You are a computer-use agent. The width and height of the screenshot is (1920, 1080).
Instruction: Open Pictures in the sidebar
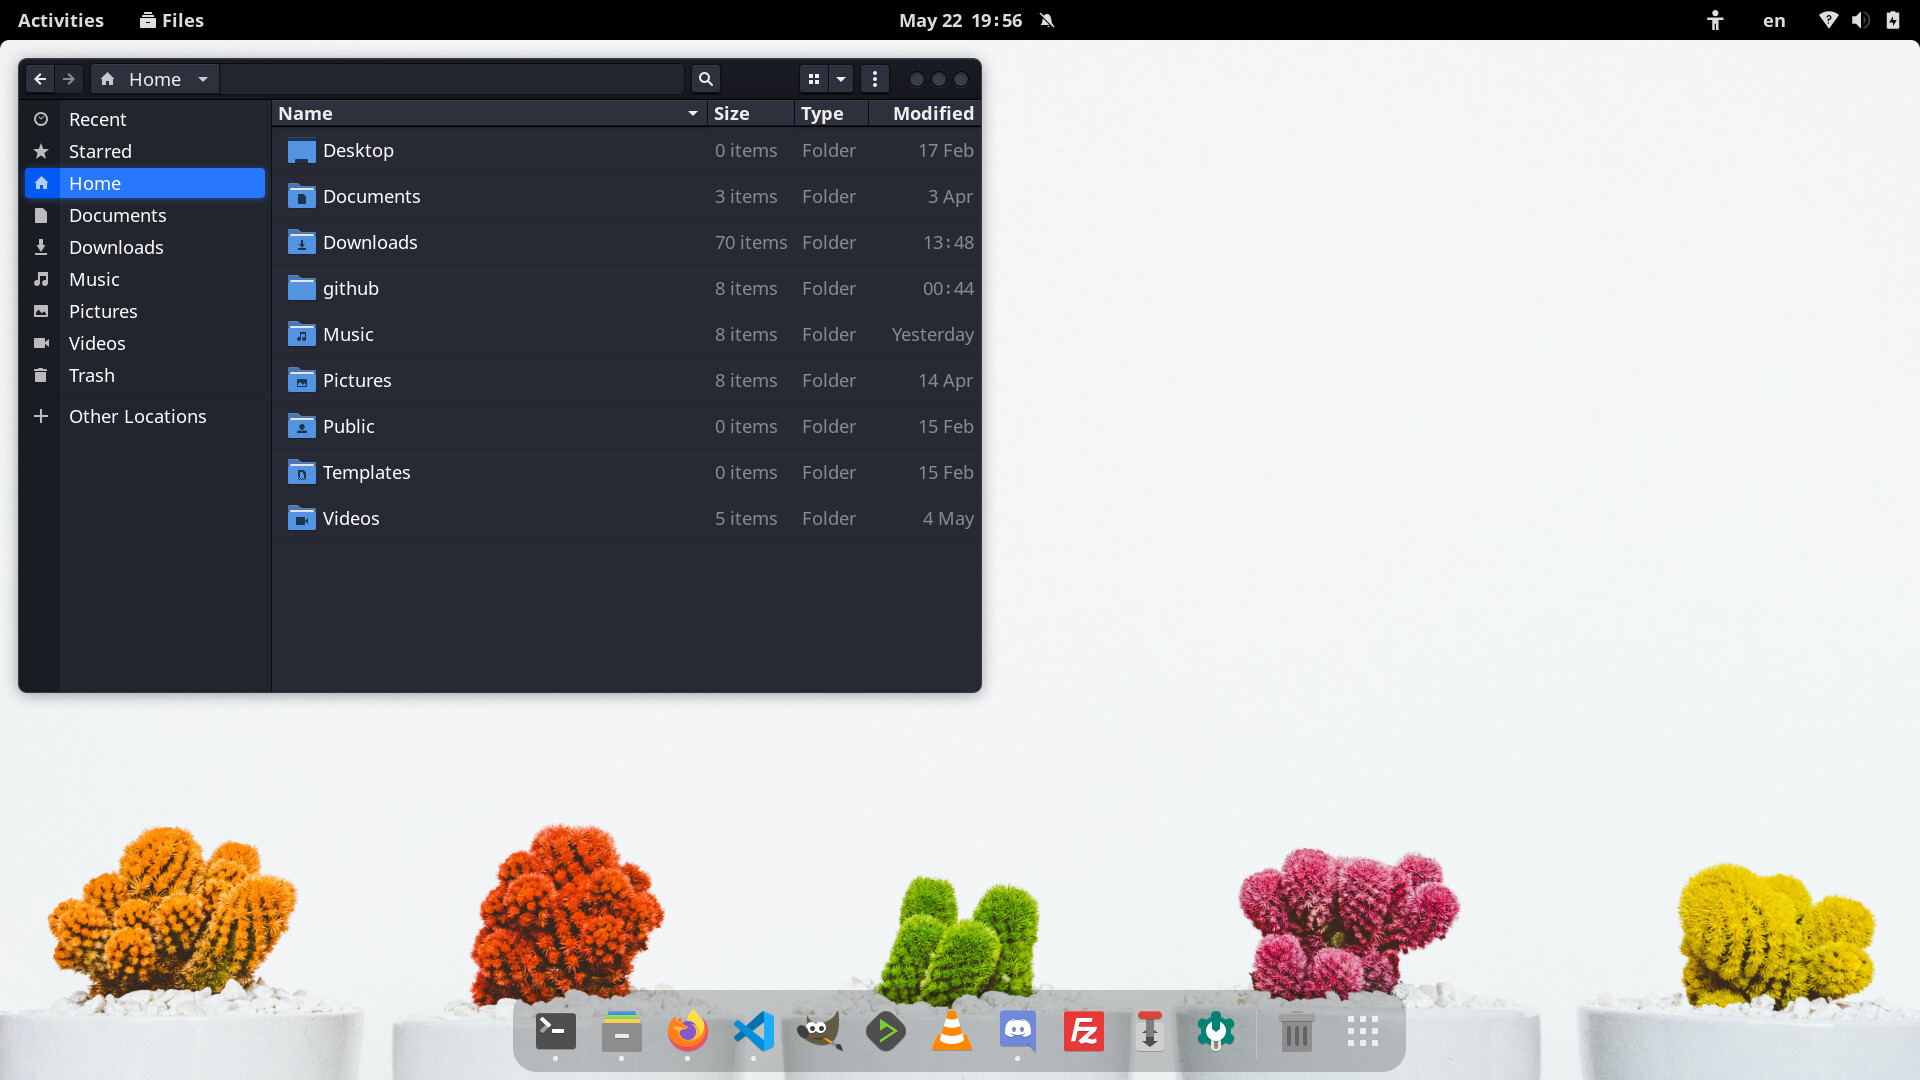(x=145, y=311)
